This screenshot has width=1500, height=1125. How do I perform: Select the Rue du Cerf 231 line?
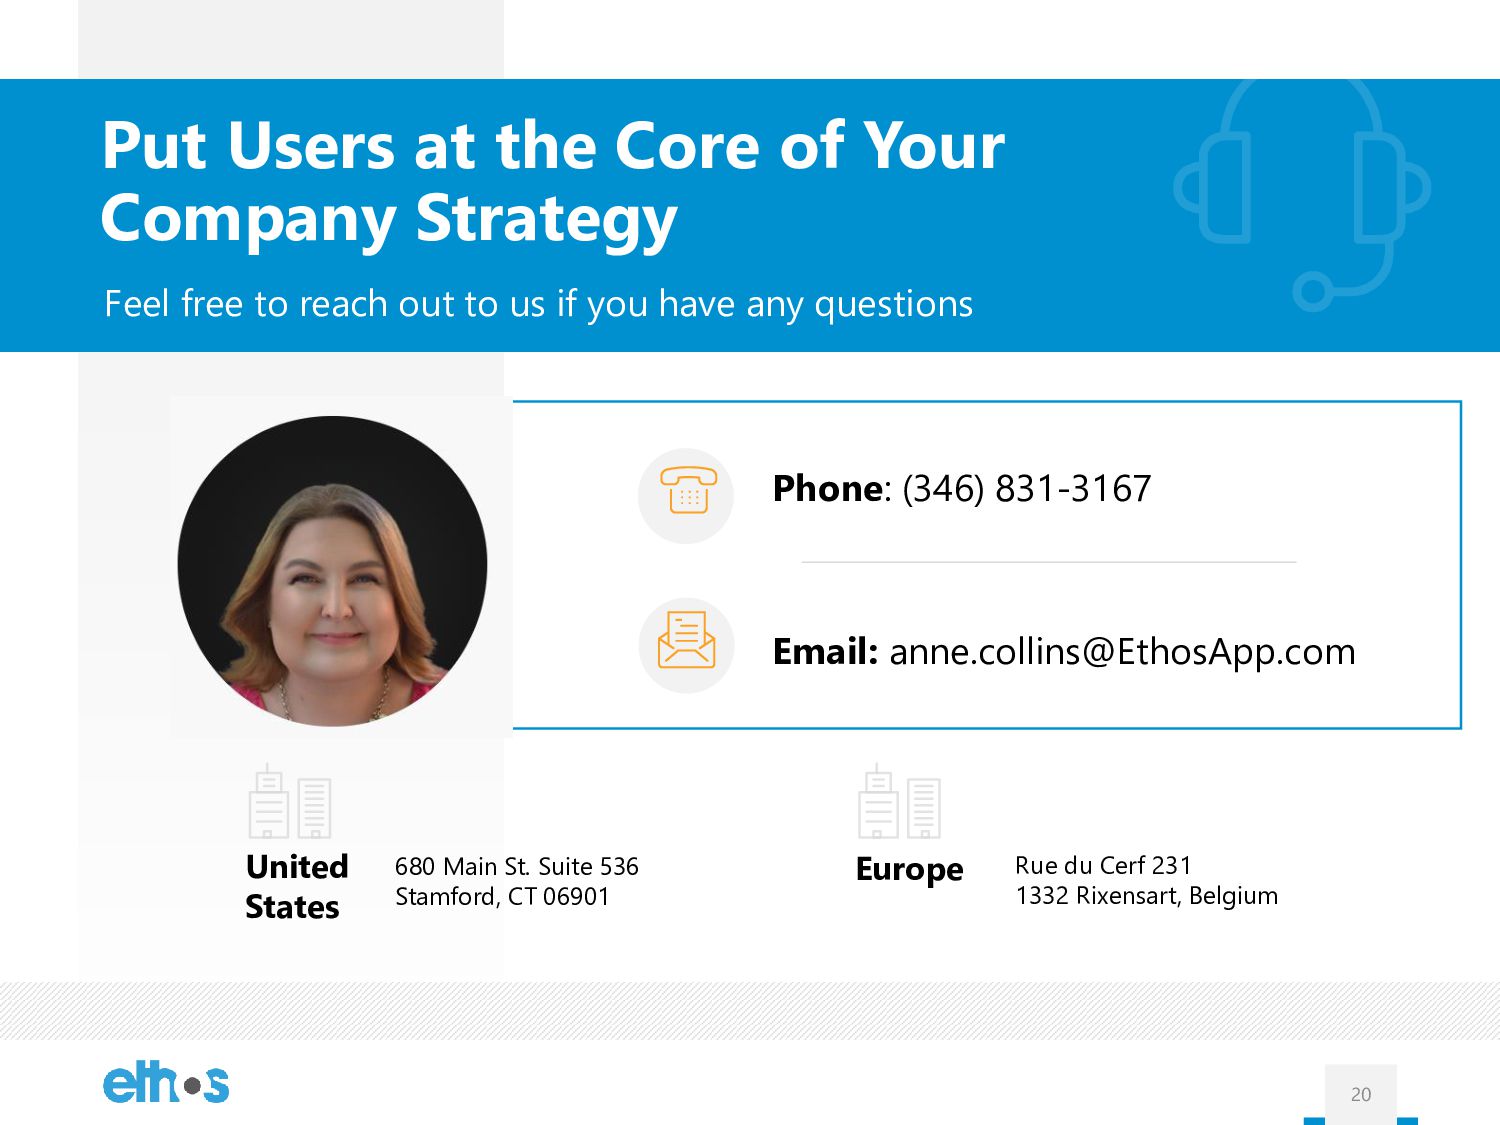1103,866
